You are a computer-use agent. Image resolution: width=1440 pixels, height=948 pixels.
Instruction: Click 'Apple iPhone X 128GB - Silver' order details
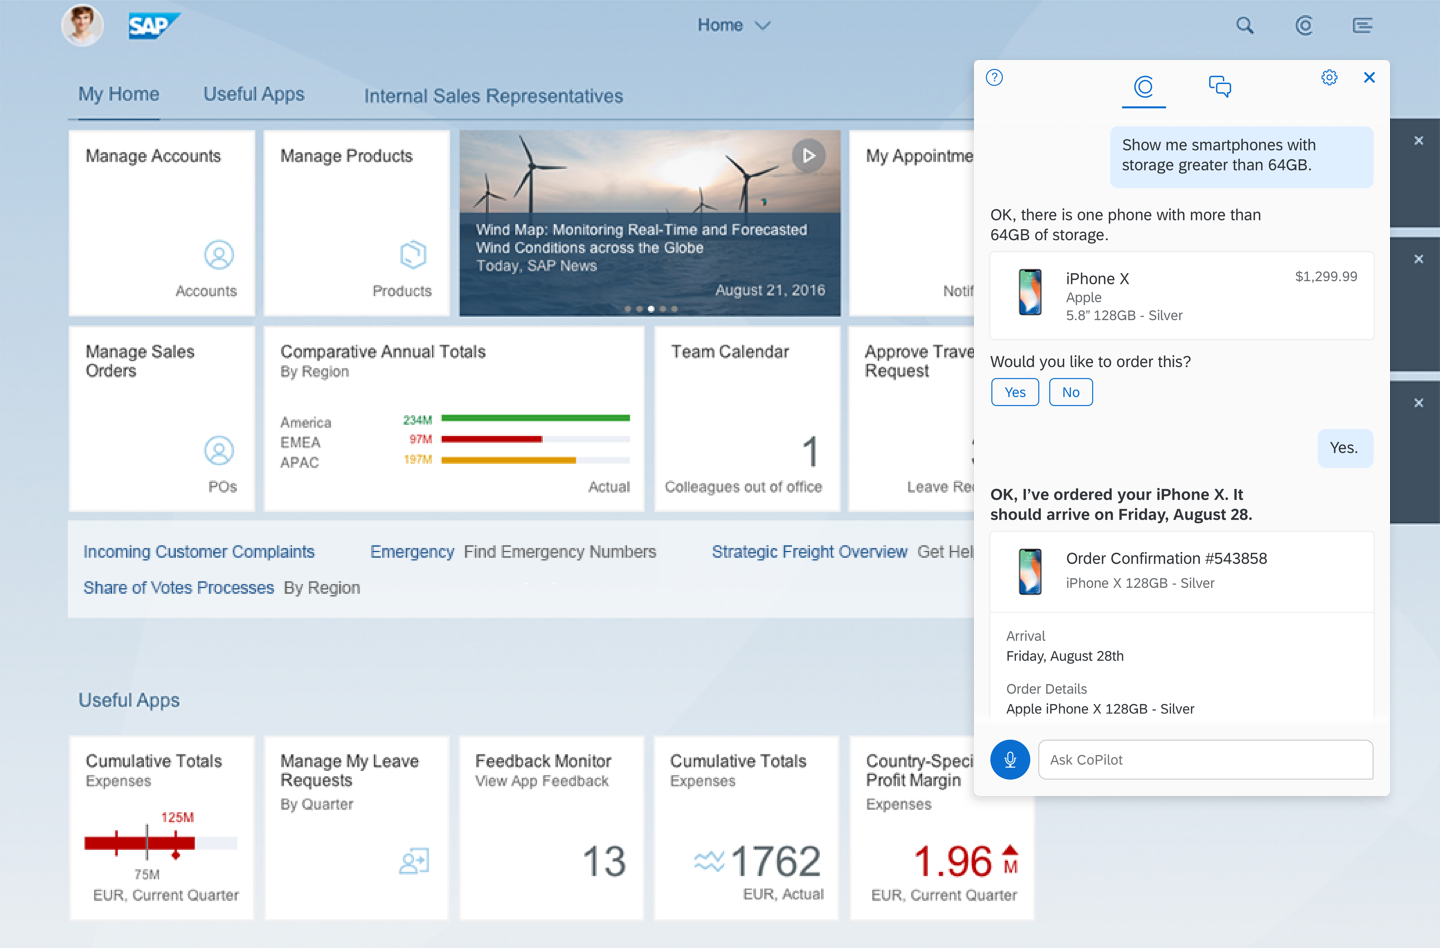[1100, 709]
